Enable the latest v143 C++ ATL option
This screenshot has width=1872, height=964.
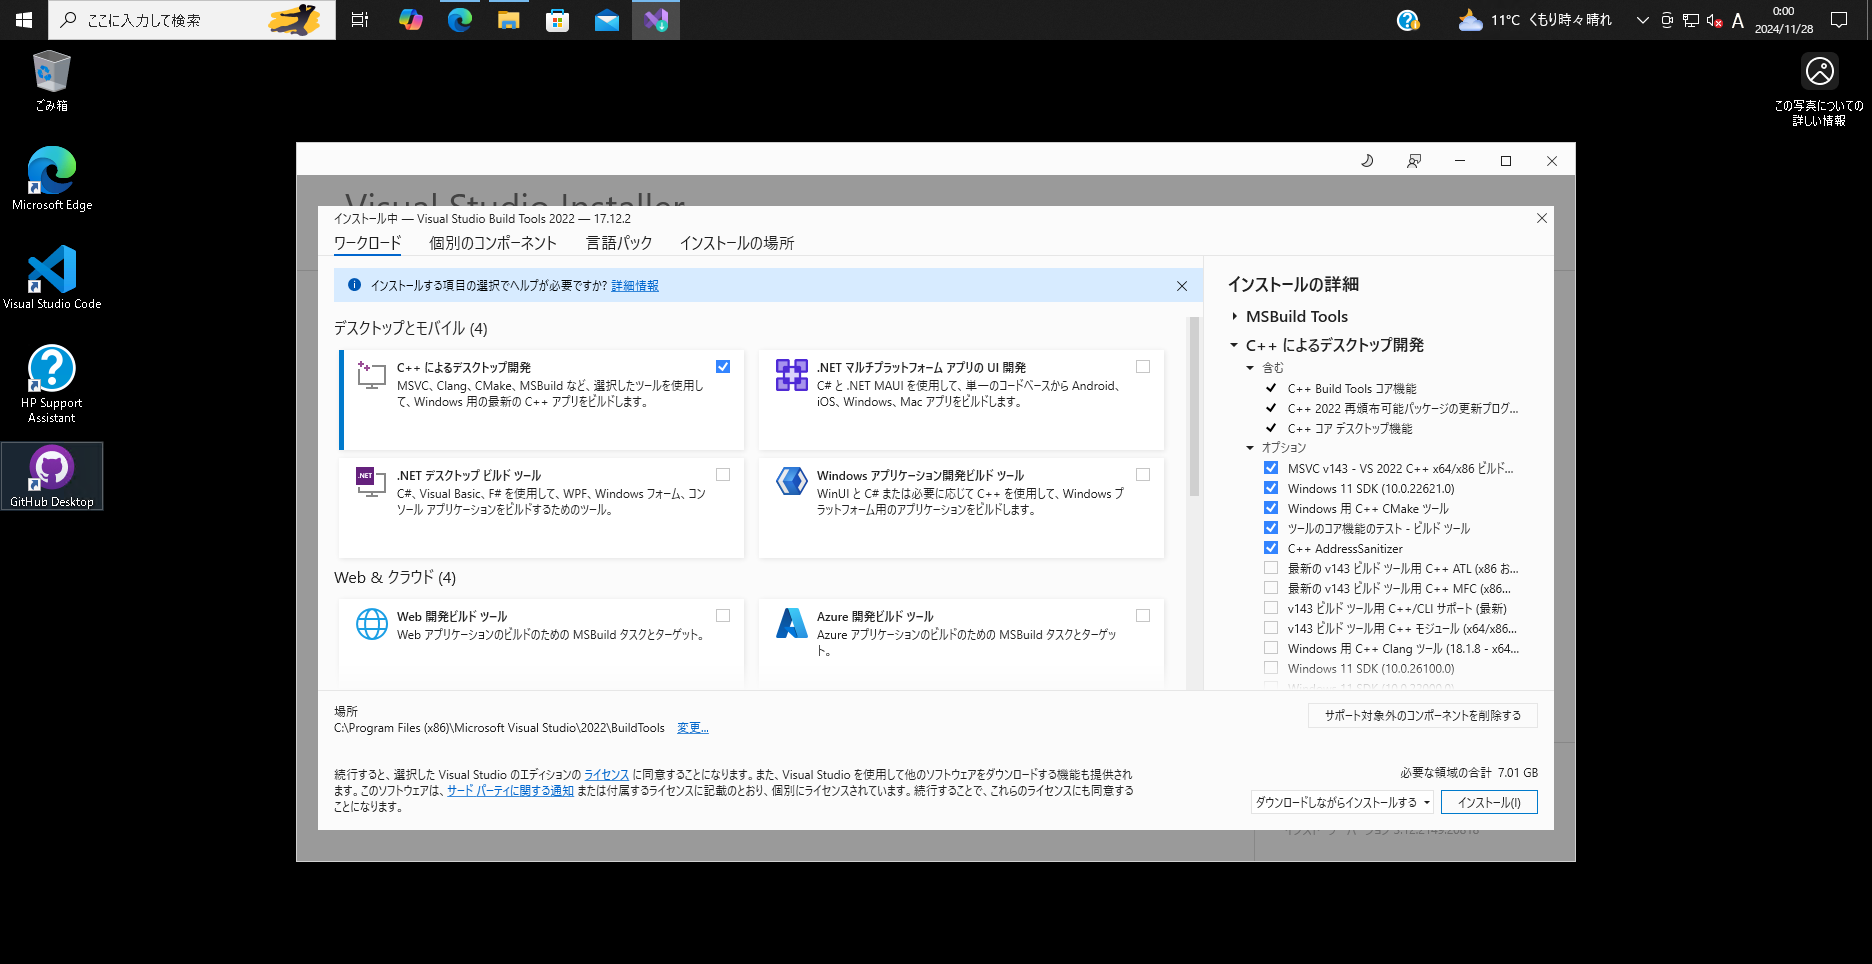(1271, 567)
